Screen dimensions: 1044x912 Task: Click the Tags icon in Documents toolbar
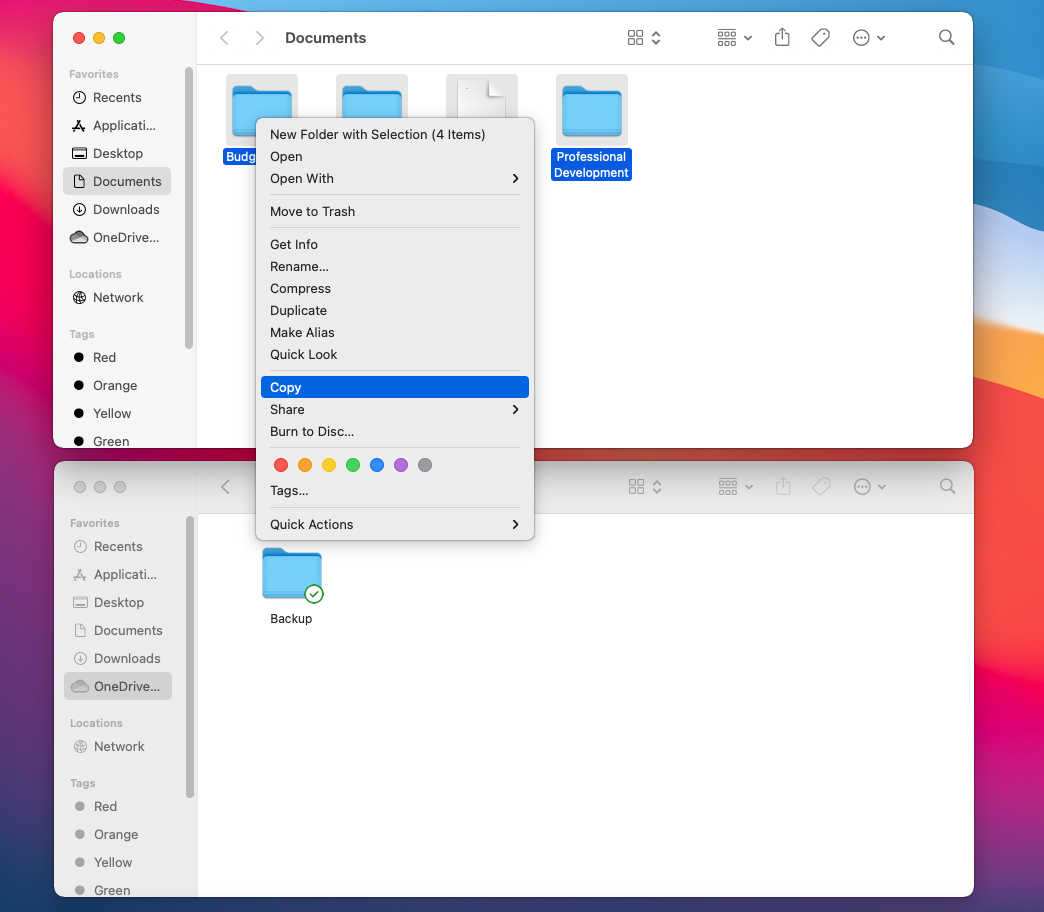click(820, 38)
